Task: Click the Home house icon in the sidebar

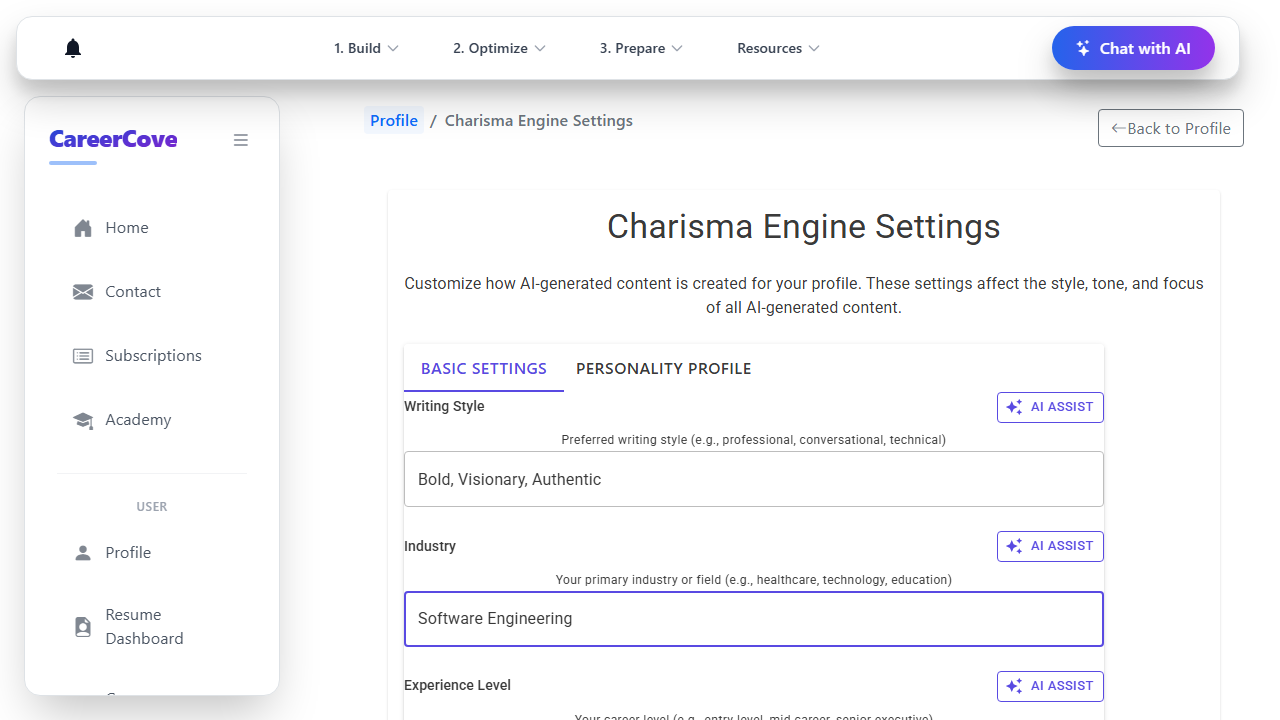Action: [83, 228]
